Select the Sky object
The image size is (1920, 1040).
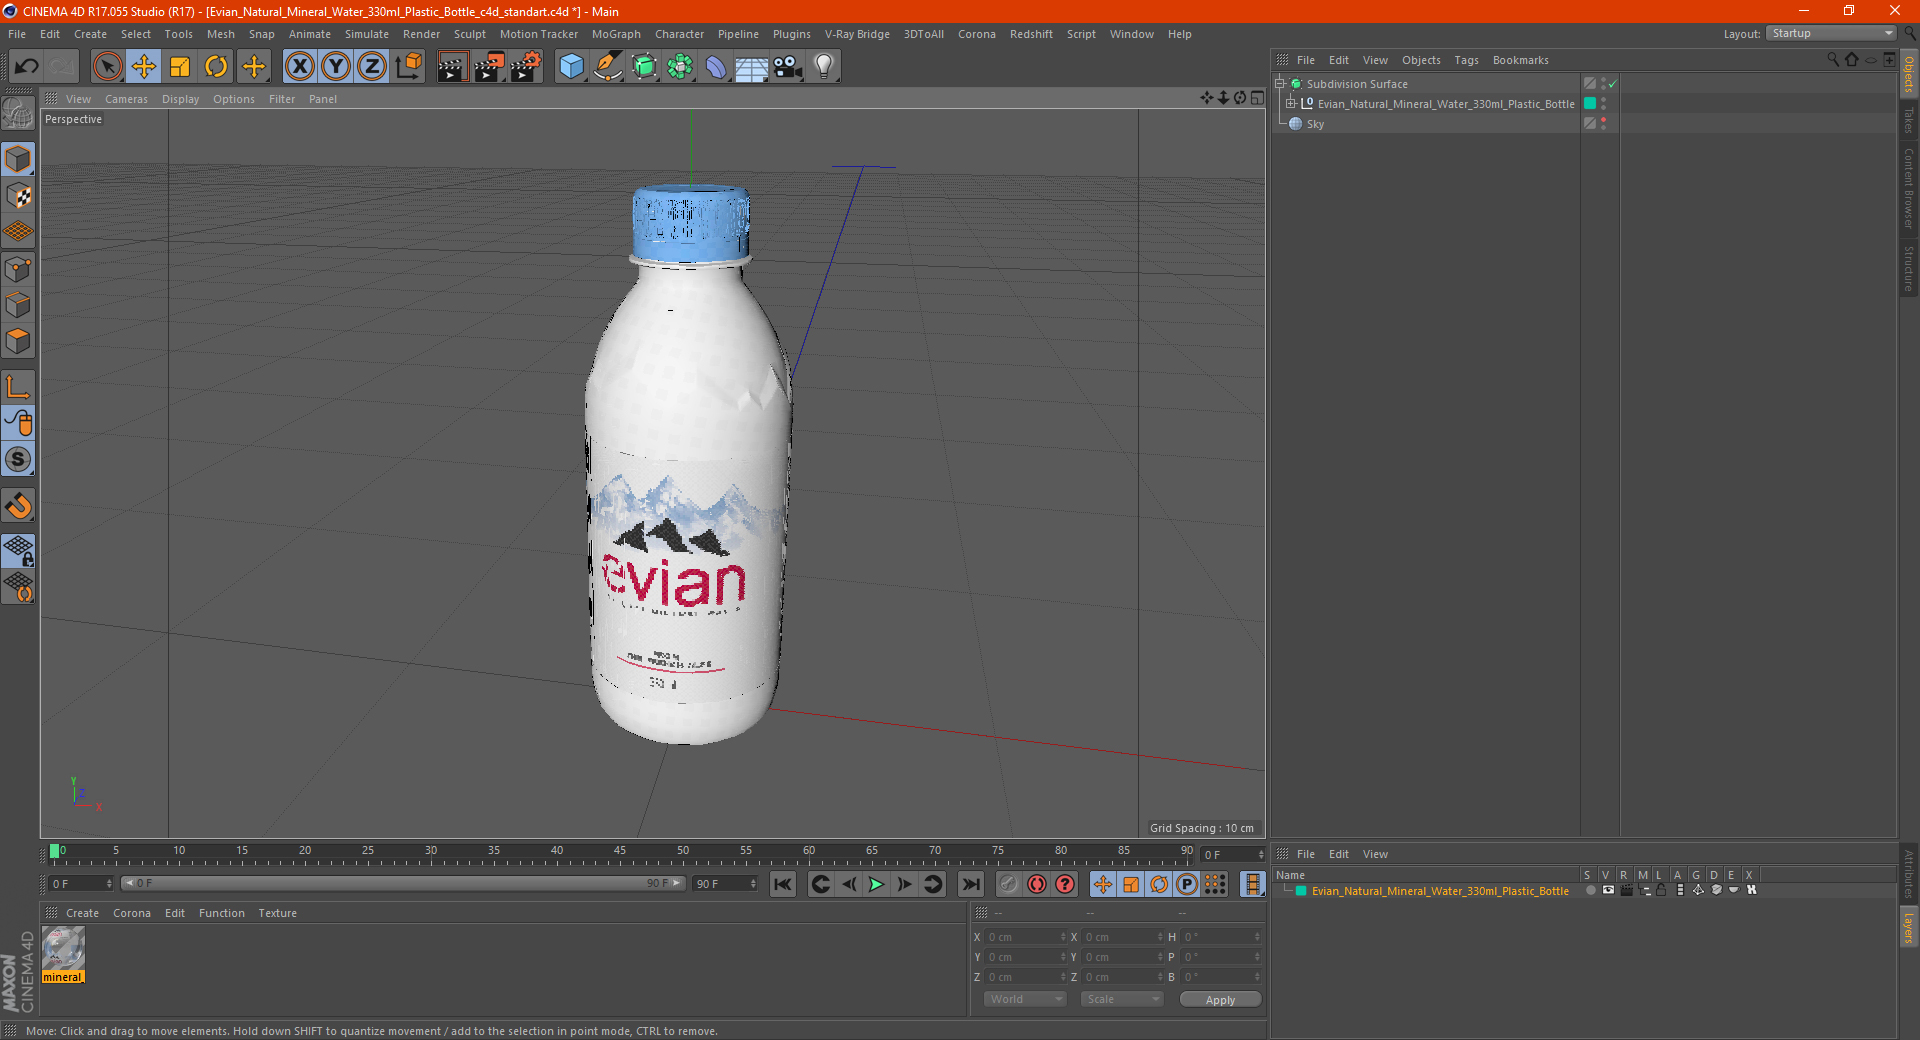click(1315, 124)
